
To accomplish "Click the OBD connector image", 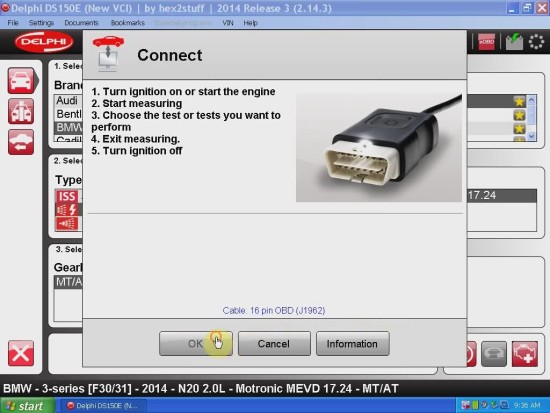I will (x=378, y=148).
